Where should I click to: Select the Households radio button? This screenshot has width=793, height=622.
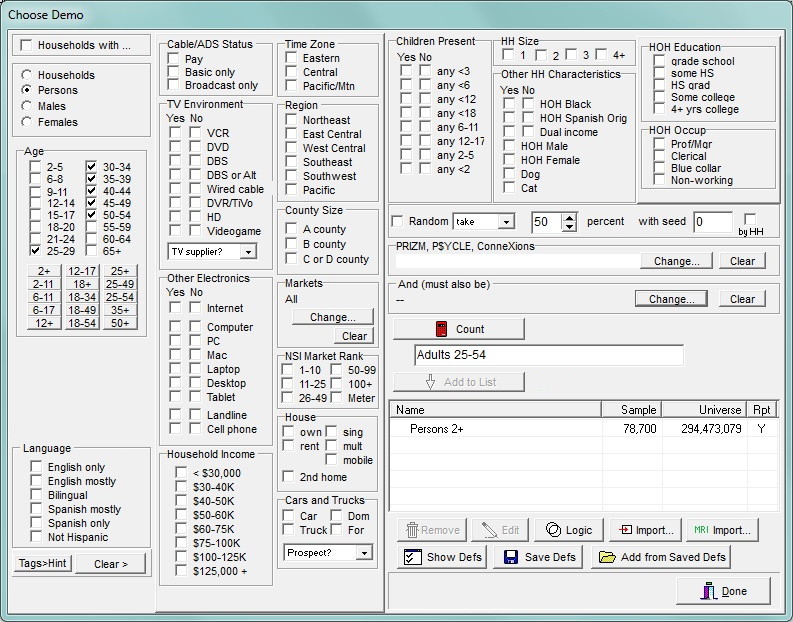(x=26, y=75)
